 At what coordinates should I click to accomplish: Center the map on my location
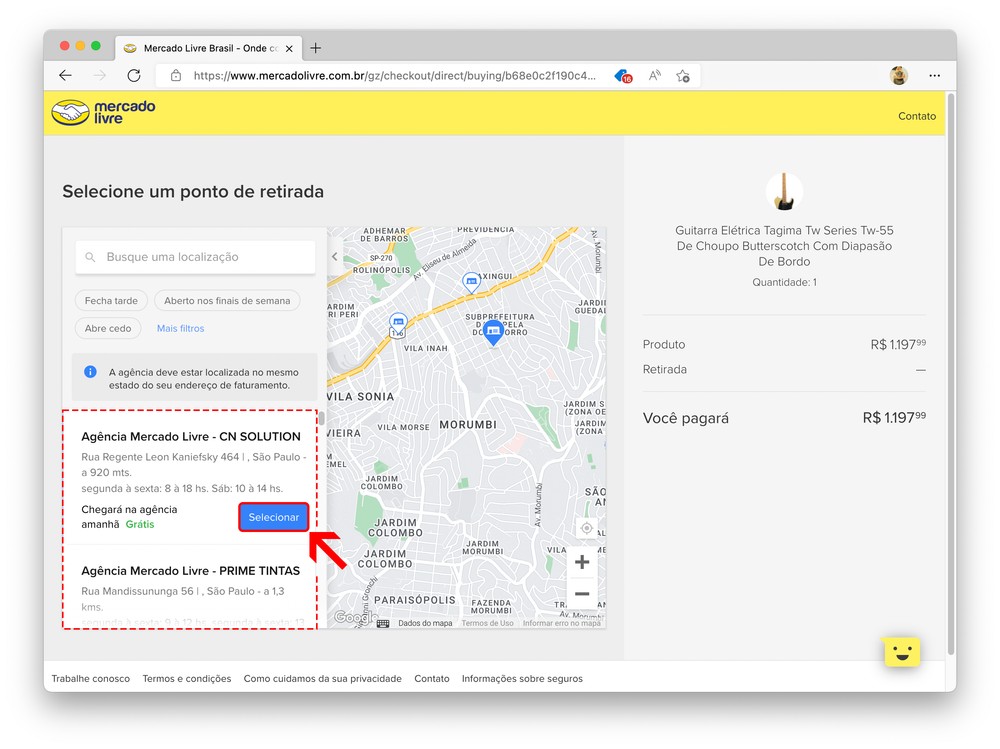(x=587, y=528)
